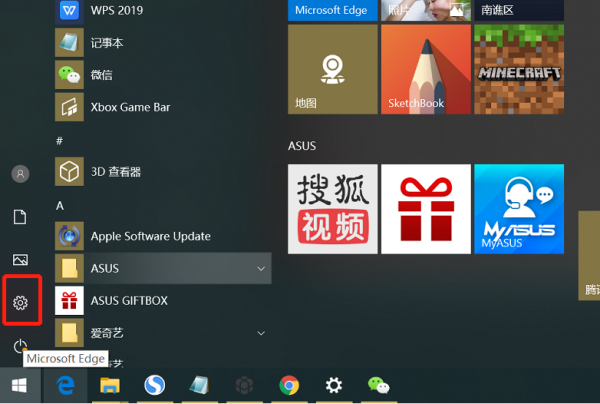Open 3D 查看器 app
600x404 pixels.
tap(163, 171)
